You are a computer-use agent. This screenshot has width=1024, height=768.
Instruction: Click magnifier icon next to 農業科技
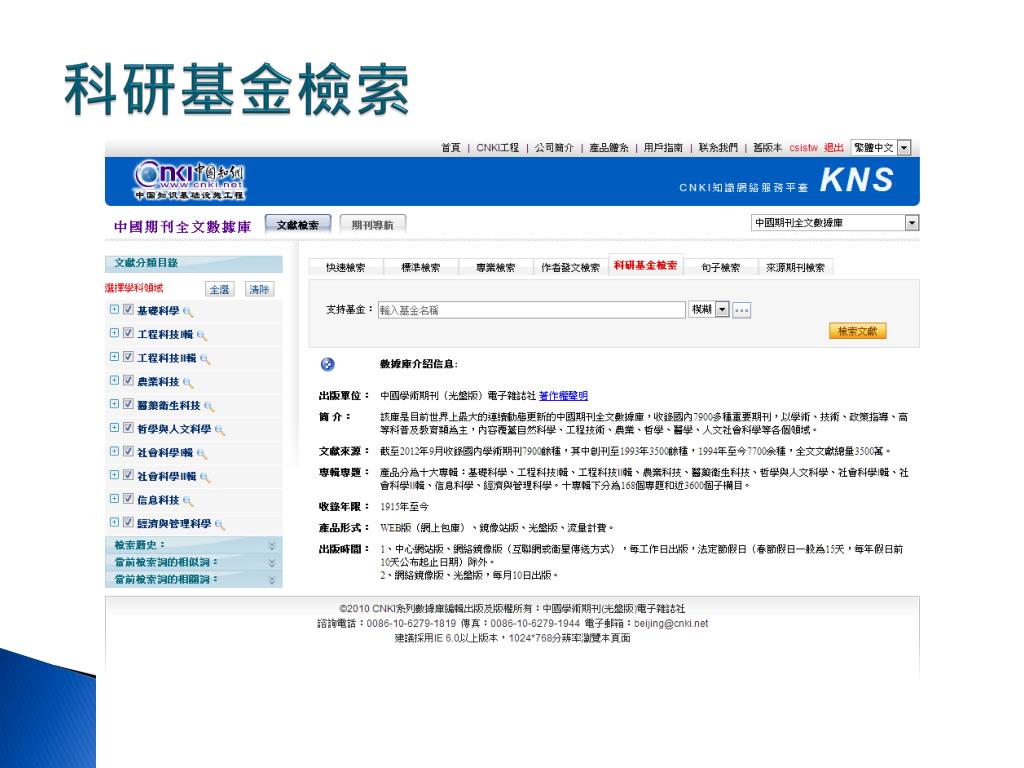click(x=188, y=383)
